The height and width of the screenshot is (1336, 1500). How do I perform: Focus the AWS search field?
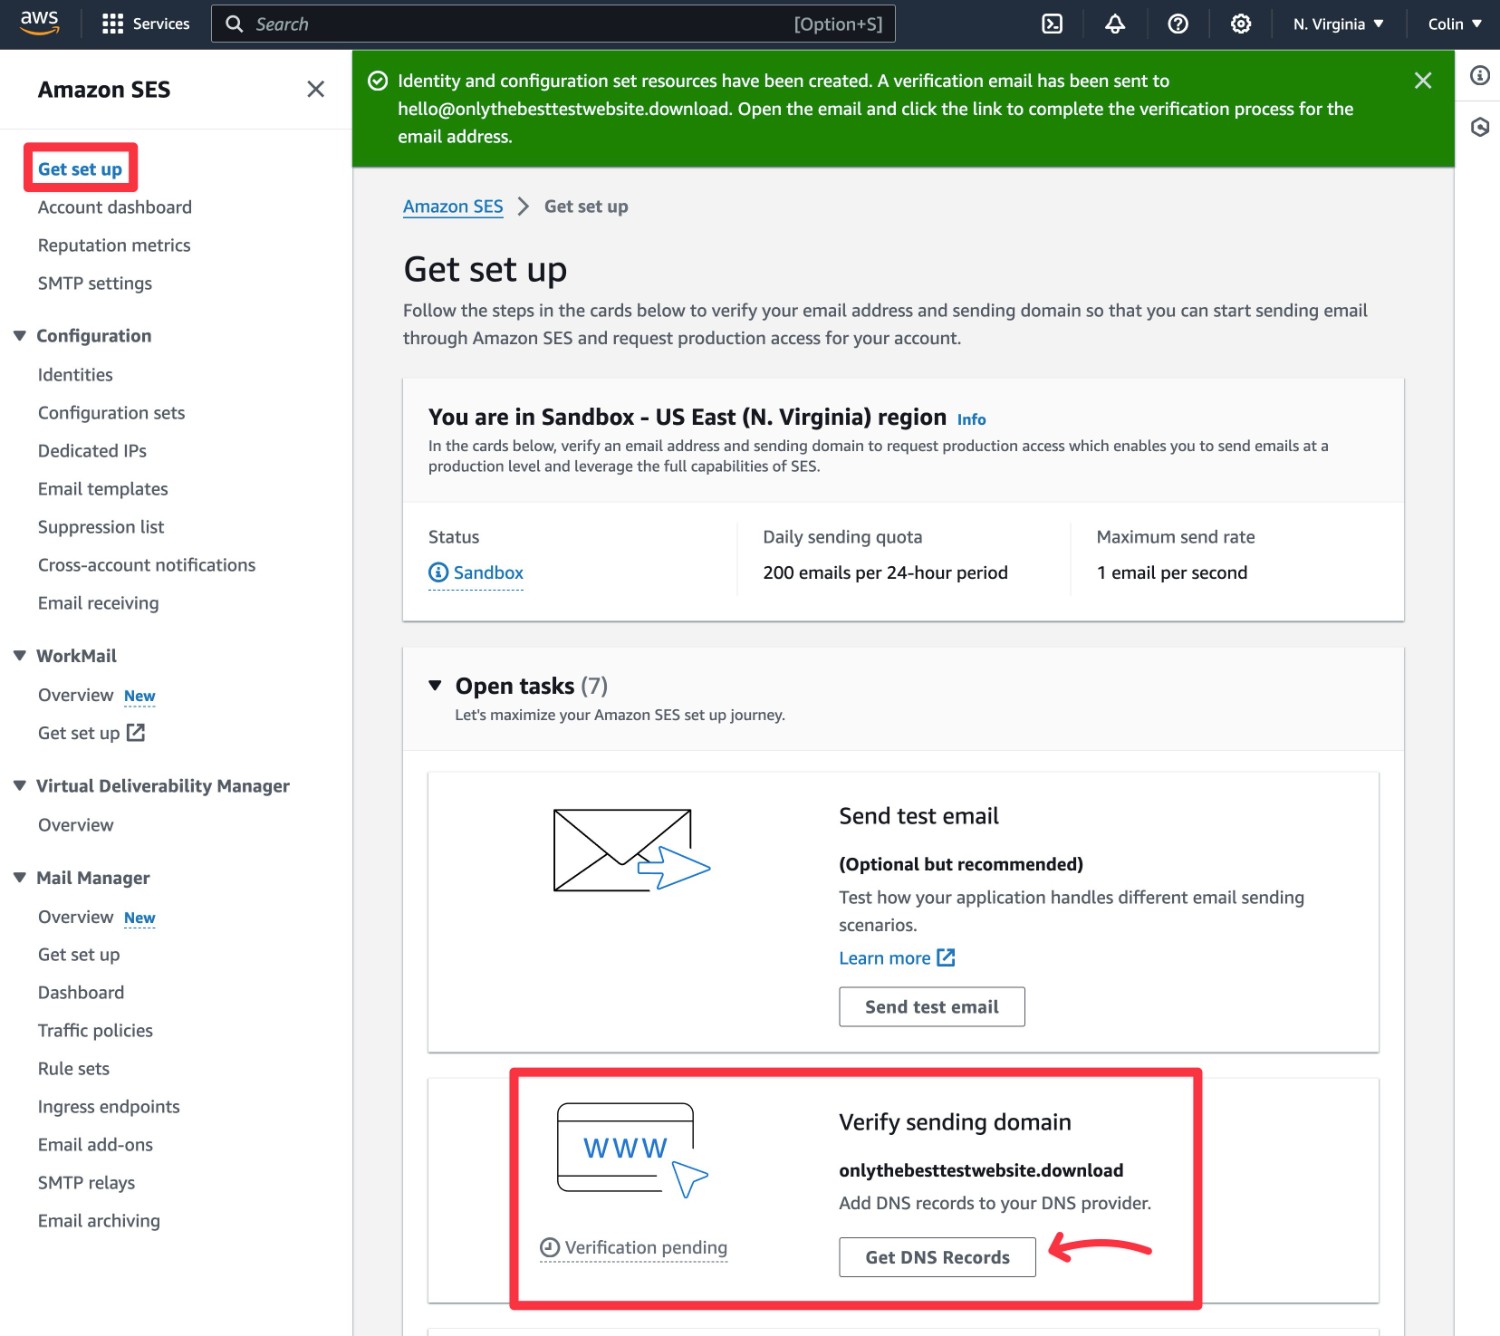[x=553, y=24]
